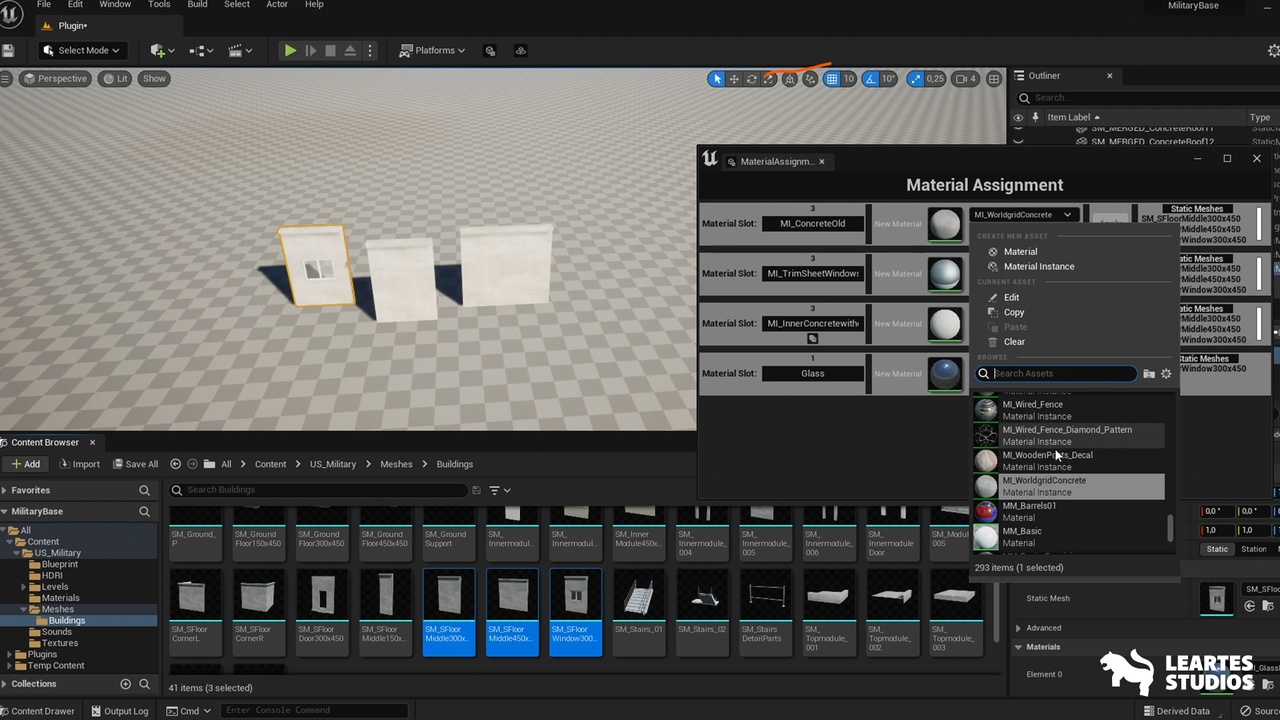Toggle rotation snap angle icon

(870, 79)
